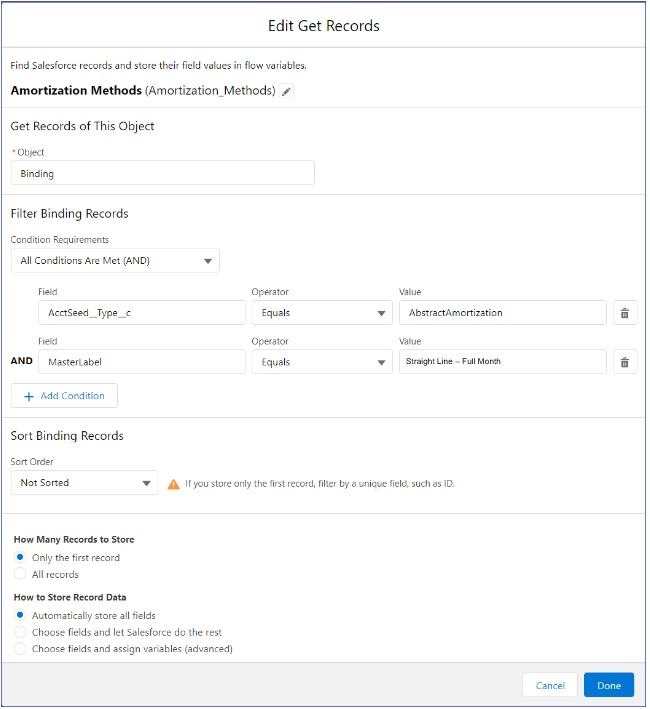Image resolution: width=650 pixels, height=709 pixels.
Task: Click the 'Straight Line – Full Month' value field
Action: click(x=502, y=362)
